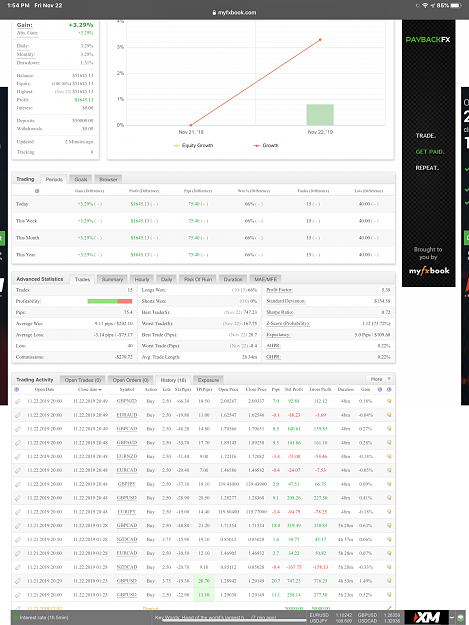Screen dimensions: 469x625
Task: Open the EURJPY symbol link
Action: [x=127, y=512]
